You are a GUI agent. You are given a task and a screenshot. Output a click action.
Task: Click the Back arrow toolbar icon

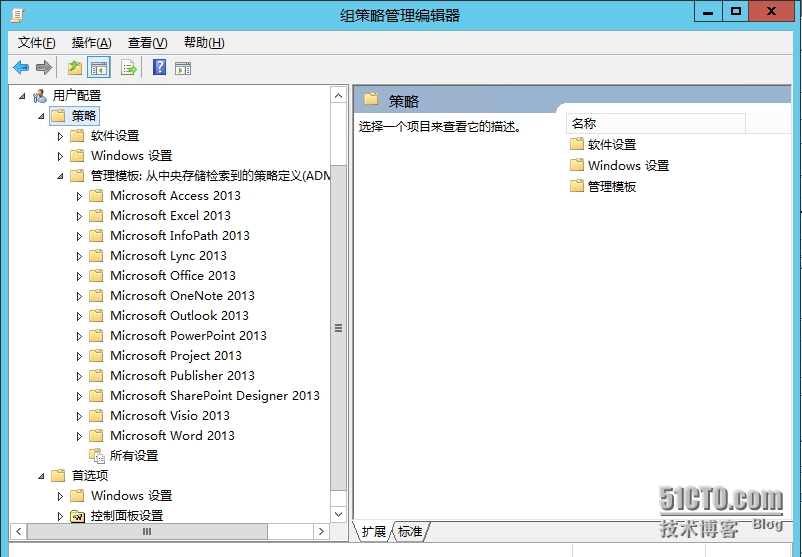click(21, 68)
